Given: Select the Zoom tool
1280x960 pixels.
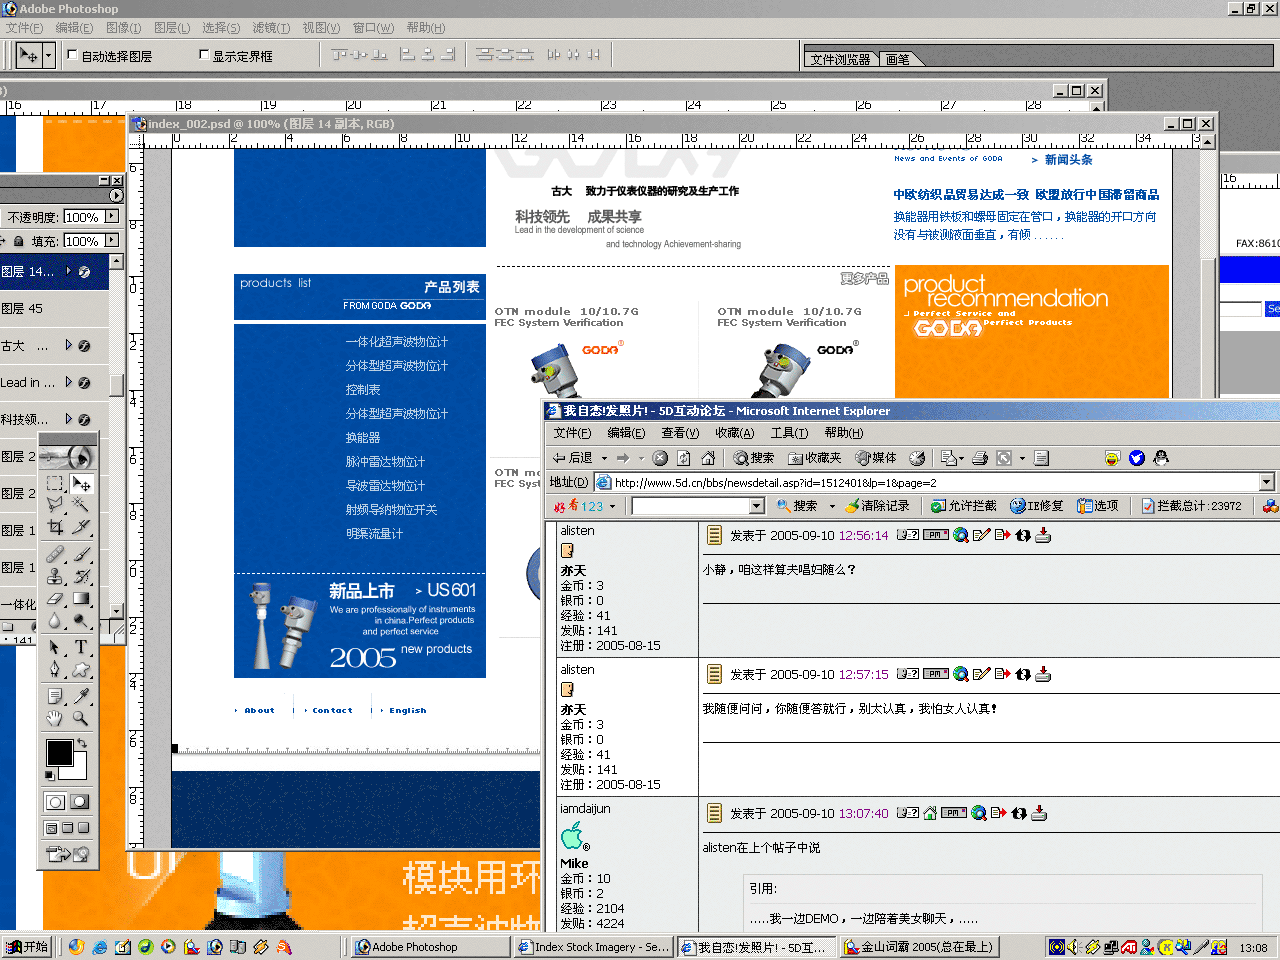Looking at the screenshot, I should tap(81, 718).
